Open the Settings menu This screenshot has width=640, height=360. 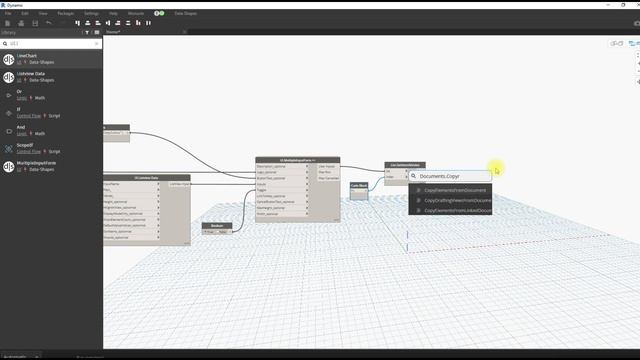[x=91, y=13]
